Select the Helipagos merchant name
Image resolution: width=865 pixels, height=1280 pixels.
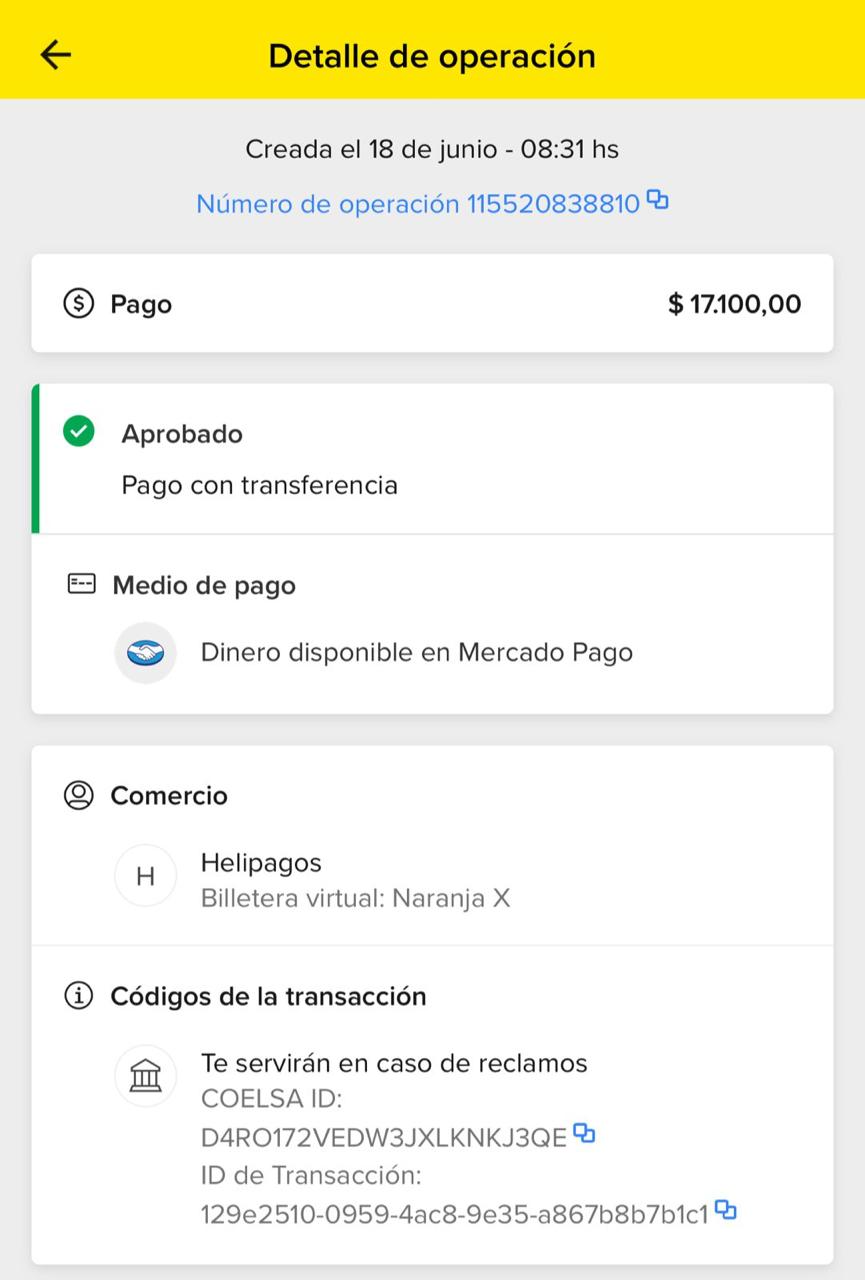(x=261, y=862)
